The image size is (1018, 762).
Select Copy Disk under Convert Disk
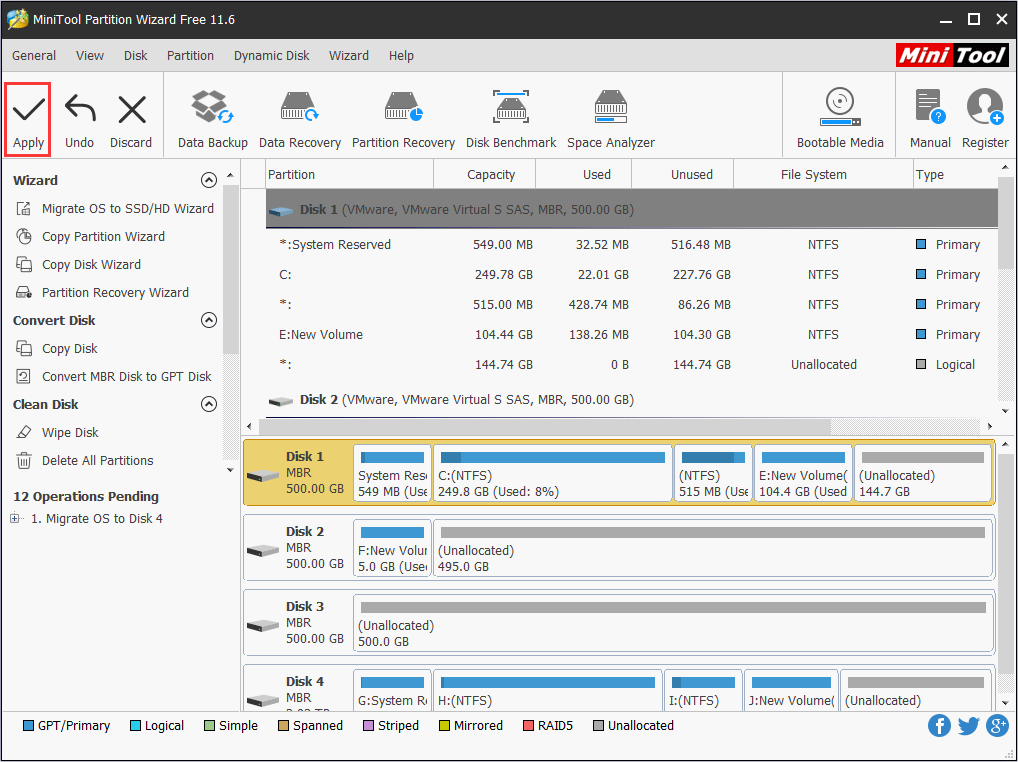pos(56,349)
